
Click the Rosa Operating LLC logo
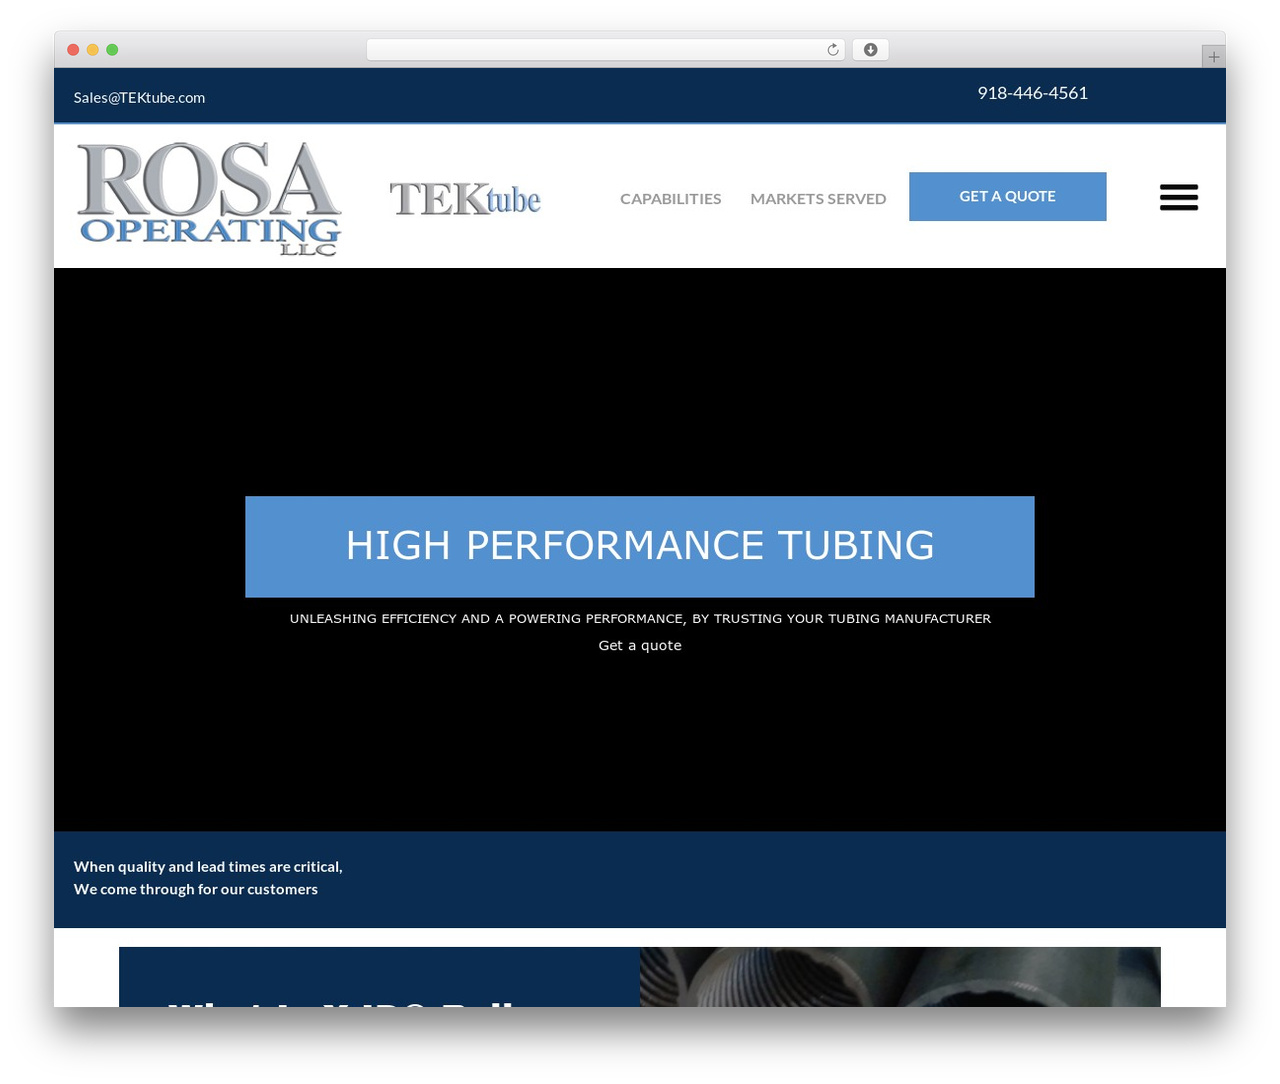(x=210, y=198)
